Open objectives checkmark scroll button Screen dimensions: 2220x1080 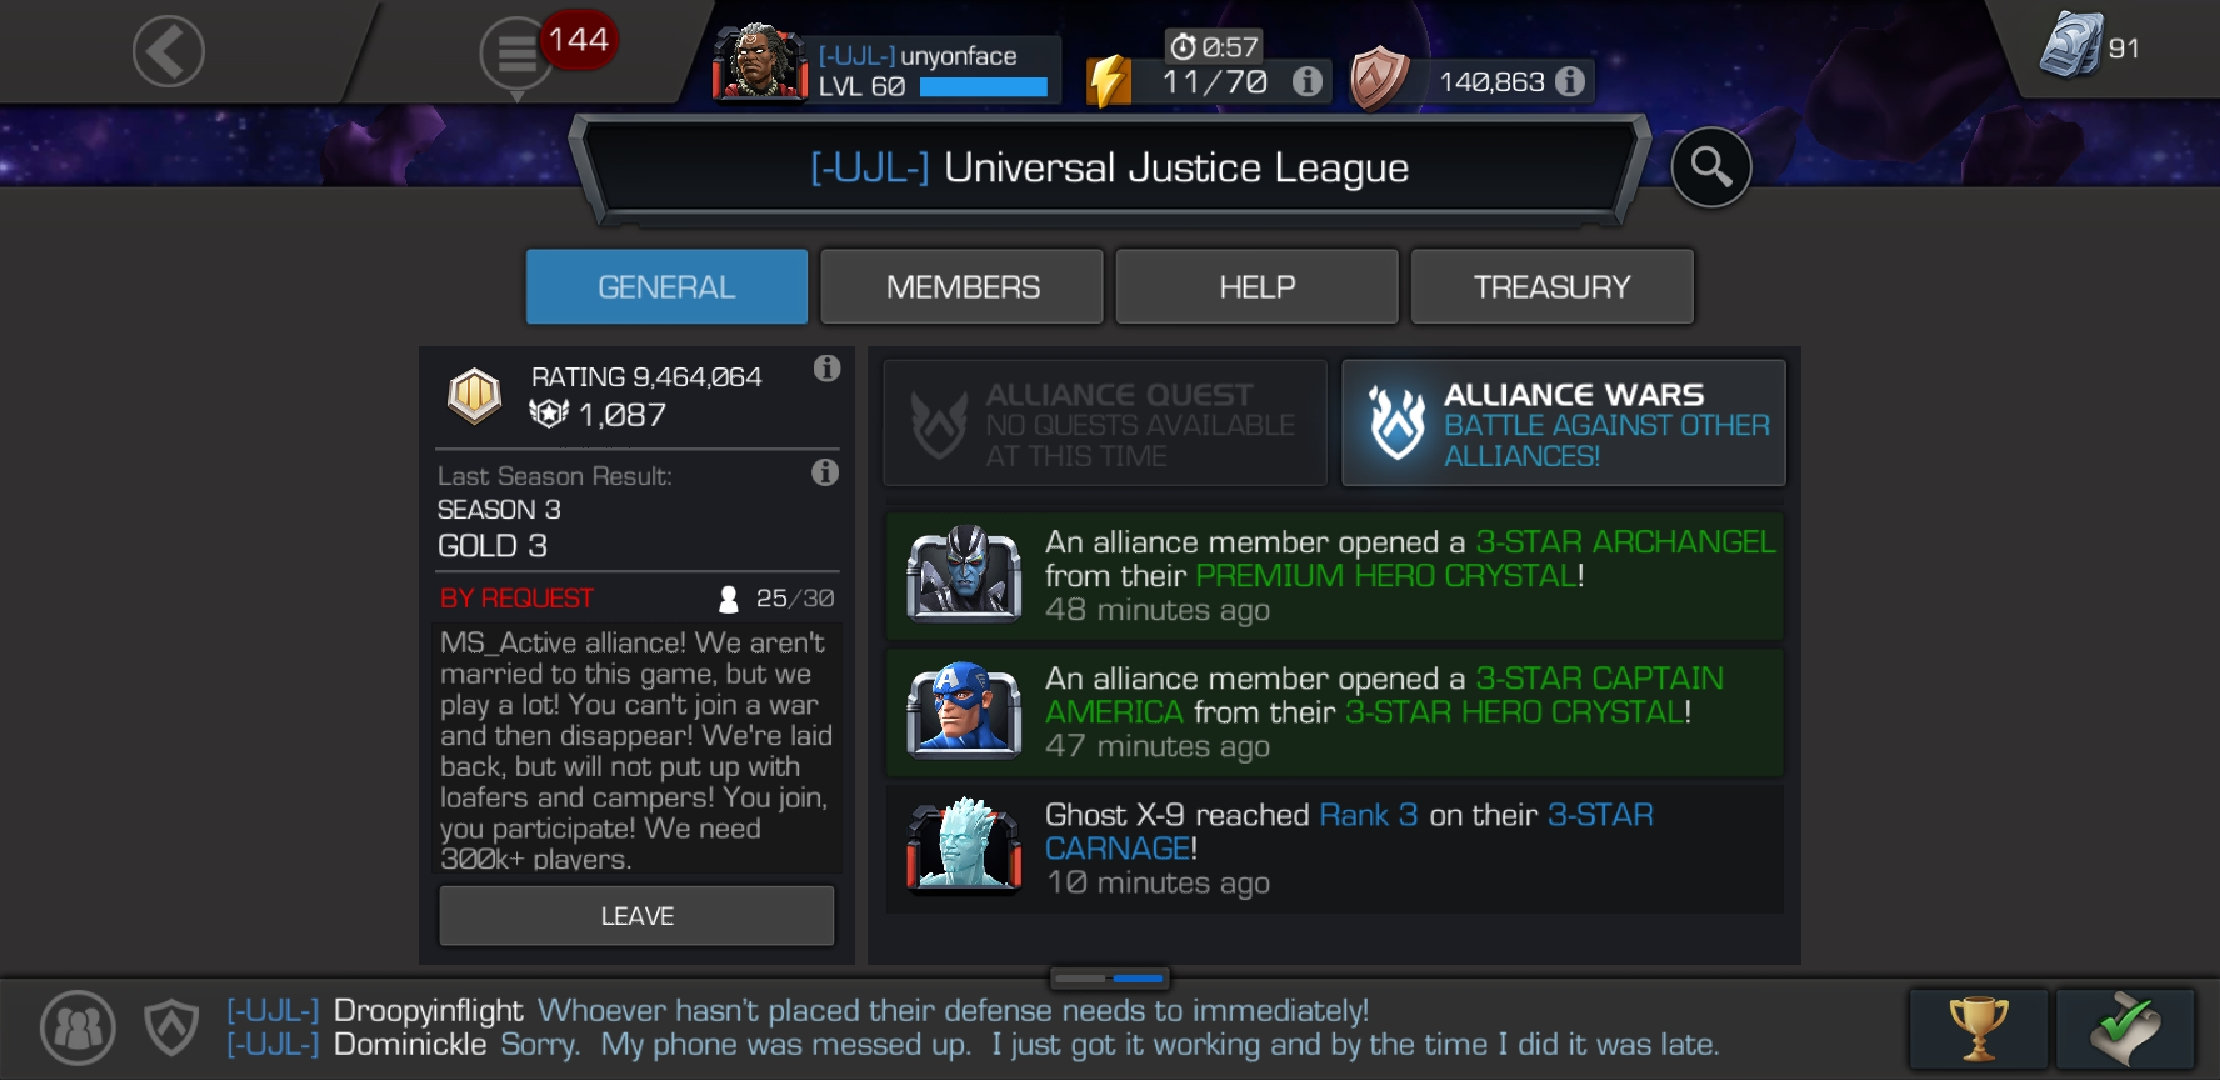pyautogui.click(x=2125, y=1029)
